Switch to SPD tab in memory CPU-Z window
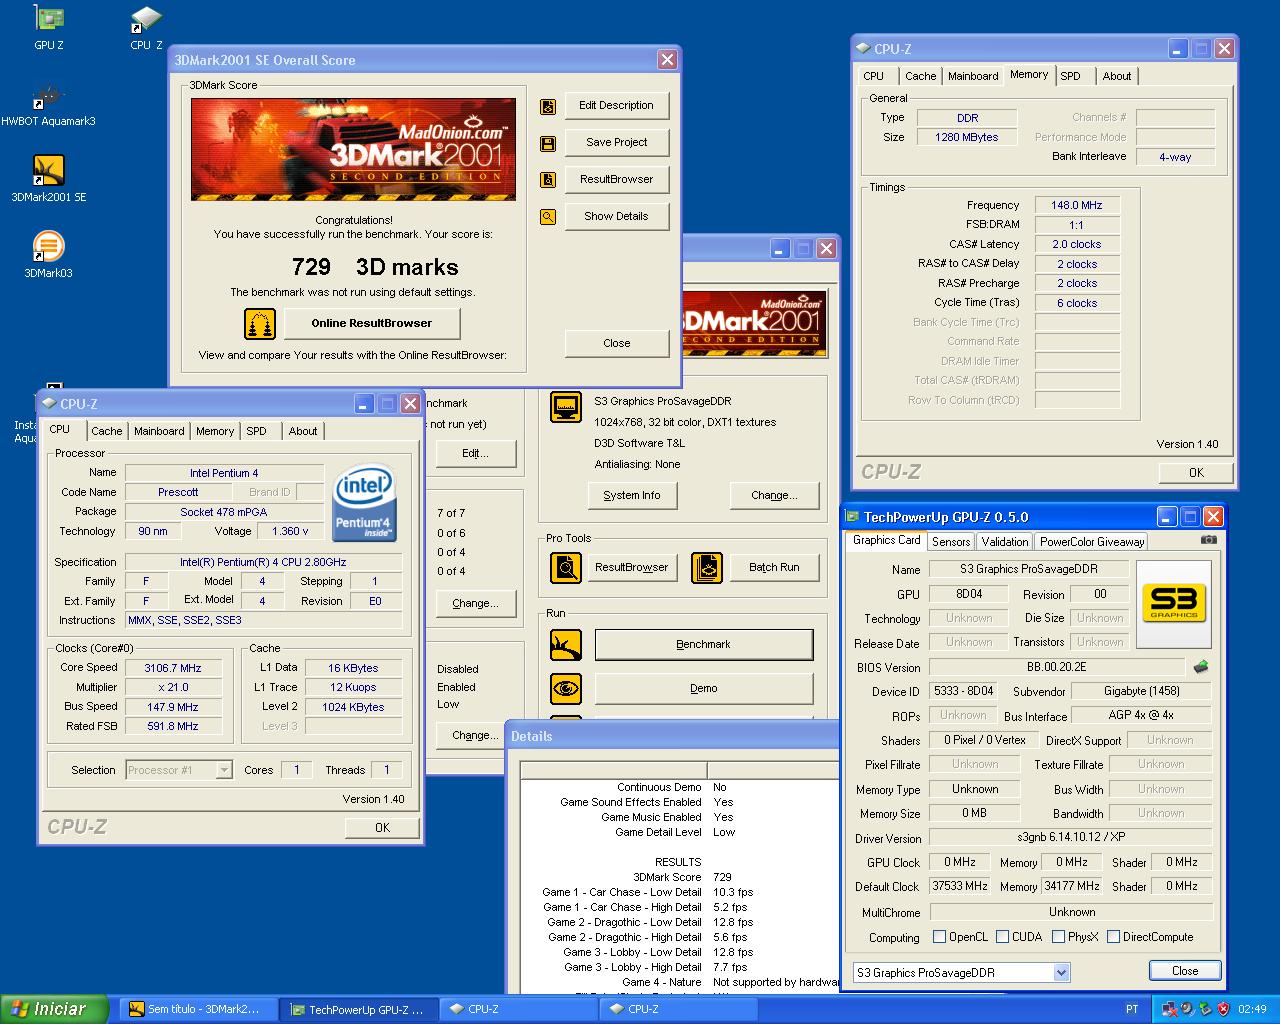Image resolution: width=1280 pixels, height=1024 pixels. click(1070, 76)
